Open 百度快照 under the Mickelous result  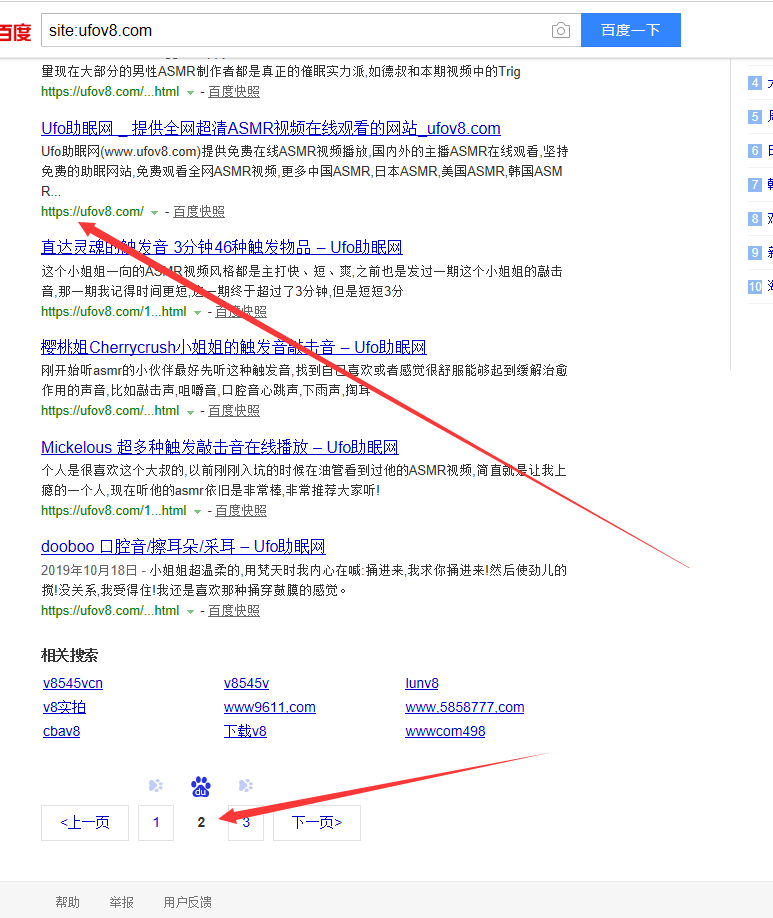(241, 511)
